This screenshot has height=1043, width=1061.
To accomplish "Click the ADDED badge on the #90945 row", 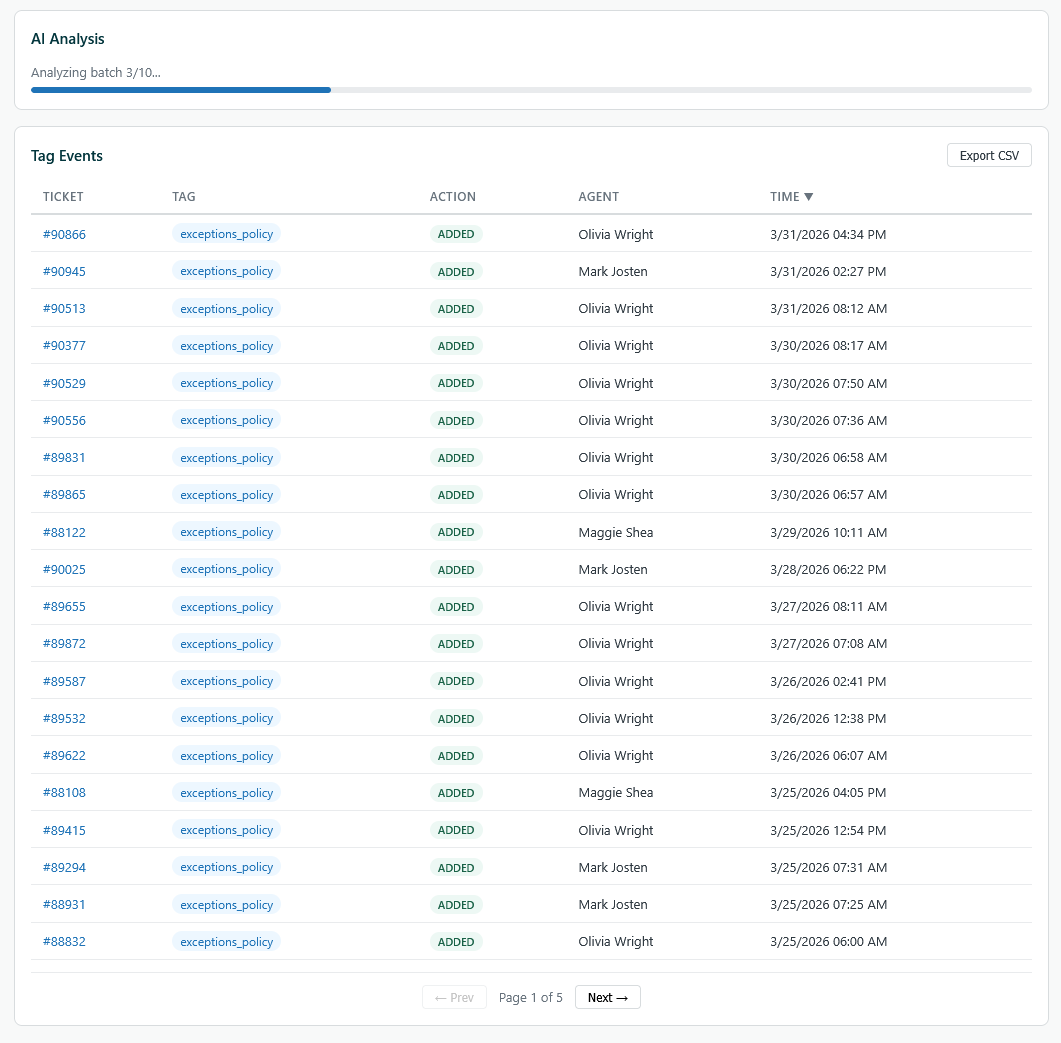I will click(456, 271).
